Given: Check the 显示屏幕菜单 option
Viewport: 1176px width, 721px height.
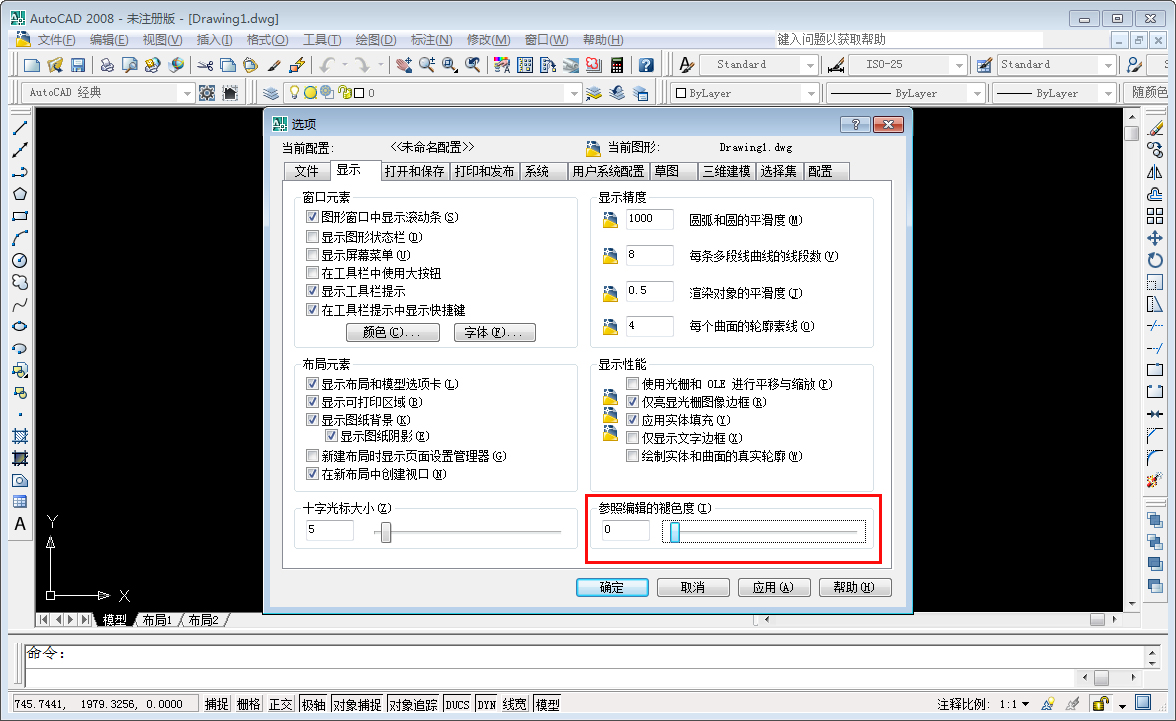Looking at the screenshot, I should tap(314, 255).
